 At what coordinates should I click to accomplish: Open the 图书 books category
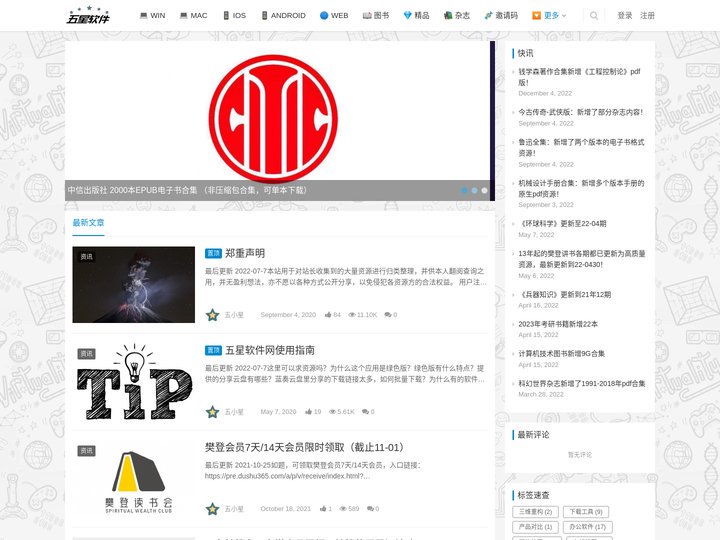[x=376, y=16]
